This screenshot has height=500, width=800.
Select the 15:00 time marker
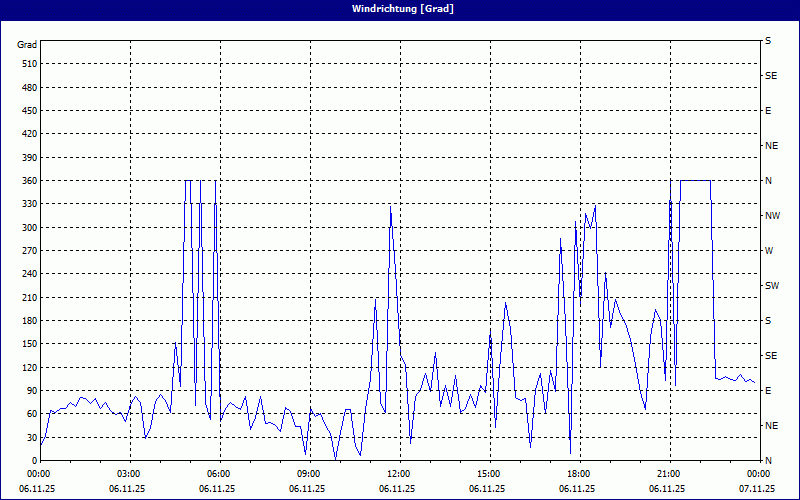pos(488,473)
